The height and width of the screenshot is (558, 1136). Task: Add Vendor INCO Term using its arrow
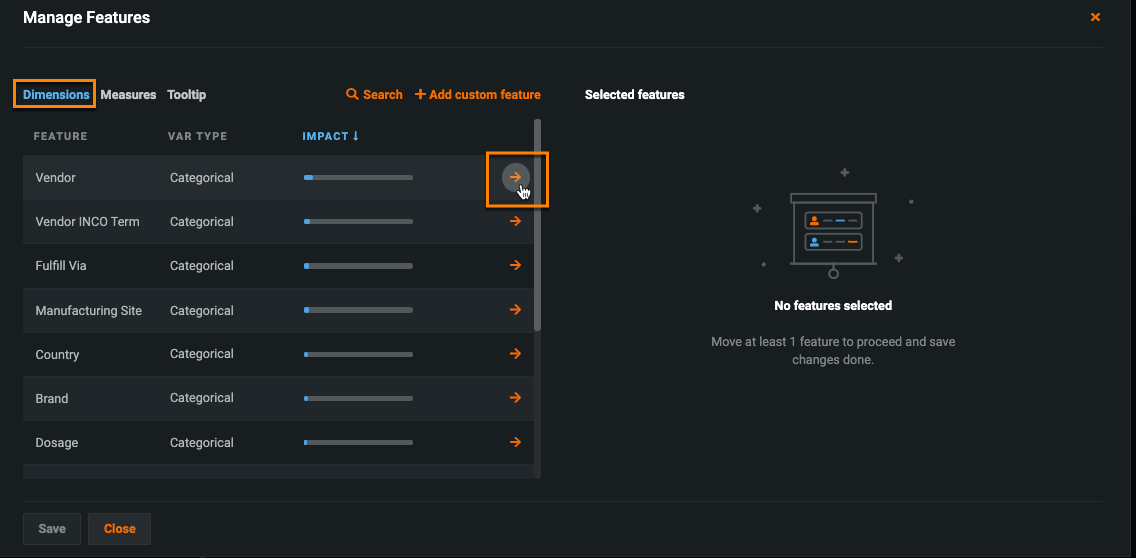pos(515,221)
